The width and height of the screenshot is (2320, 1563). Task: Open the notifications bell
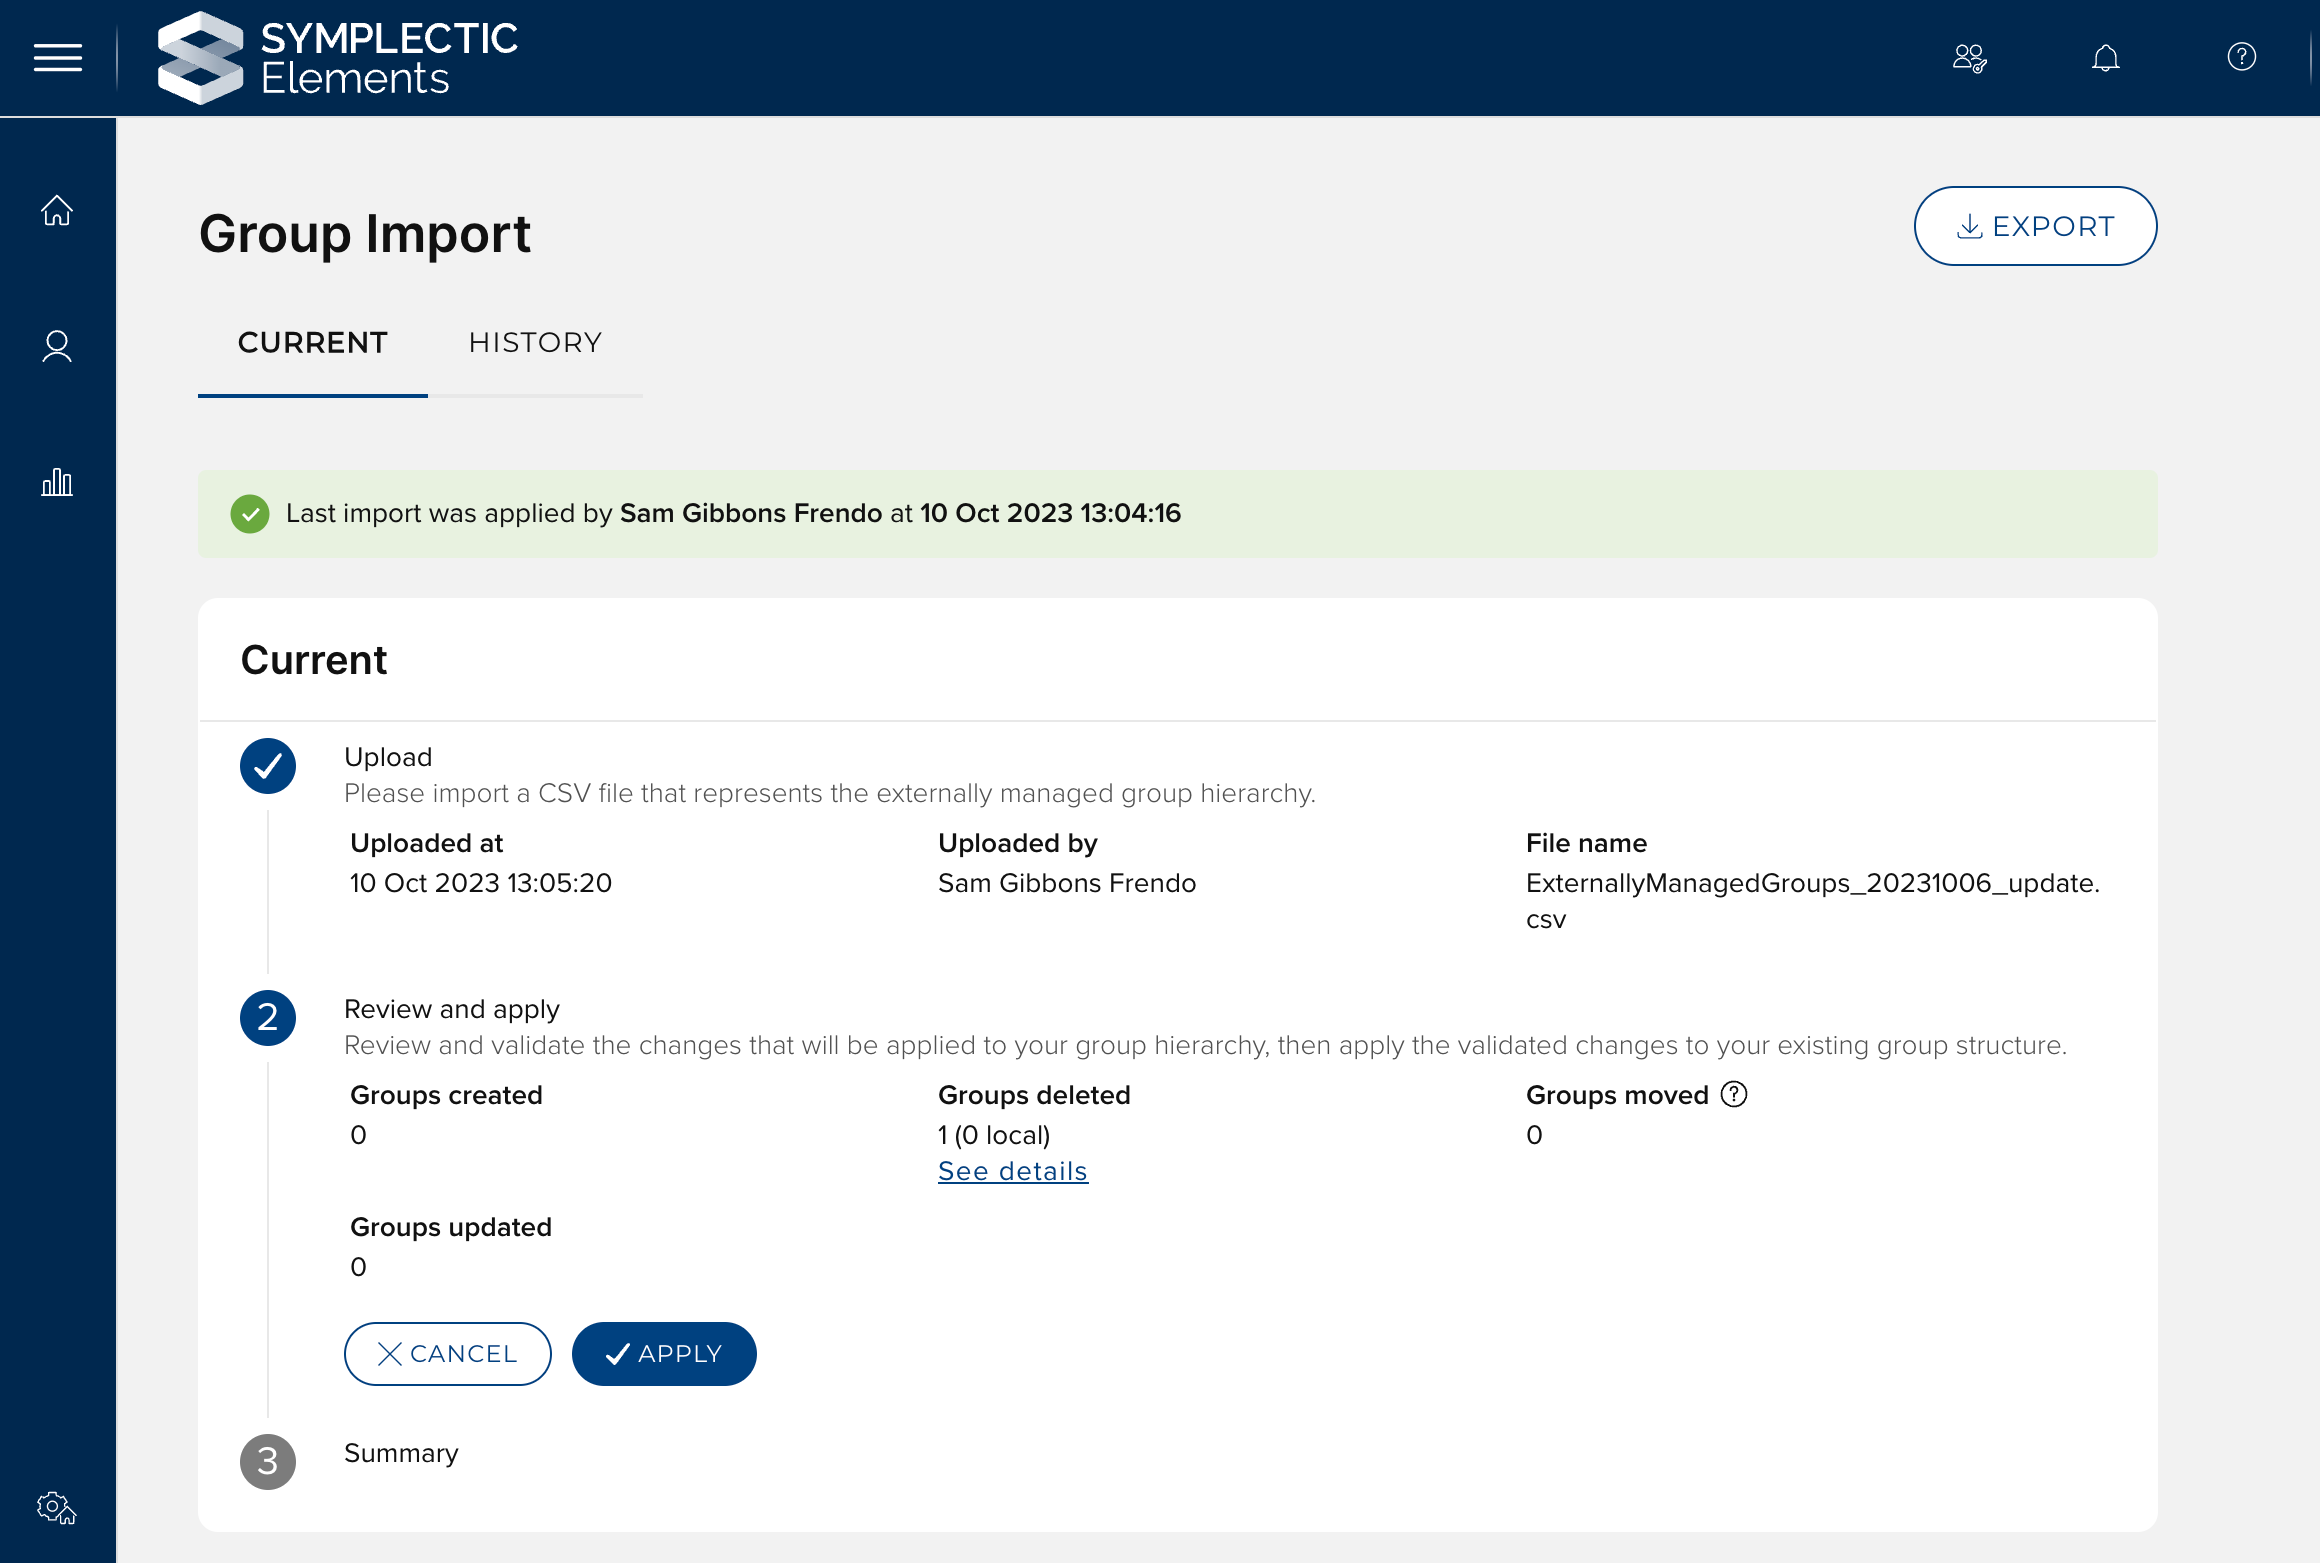click(2105, 58)
